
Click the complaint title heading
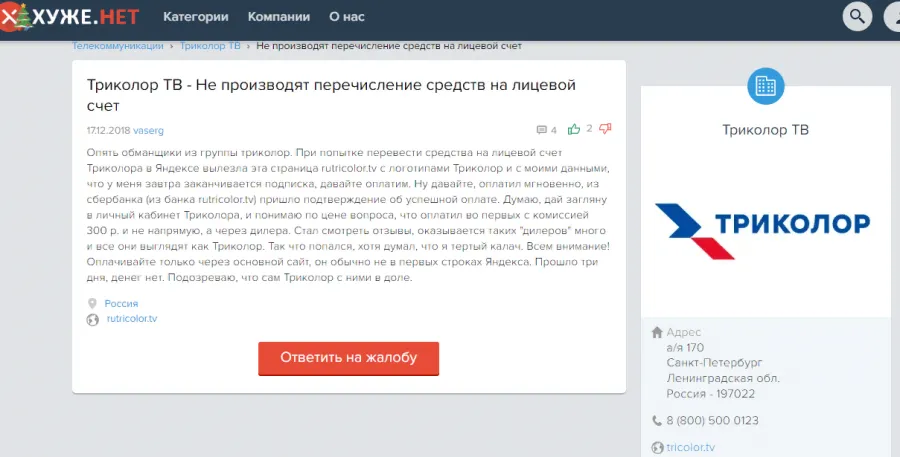(x=331, y=95)
